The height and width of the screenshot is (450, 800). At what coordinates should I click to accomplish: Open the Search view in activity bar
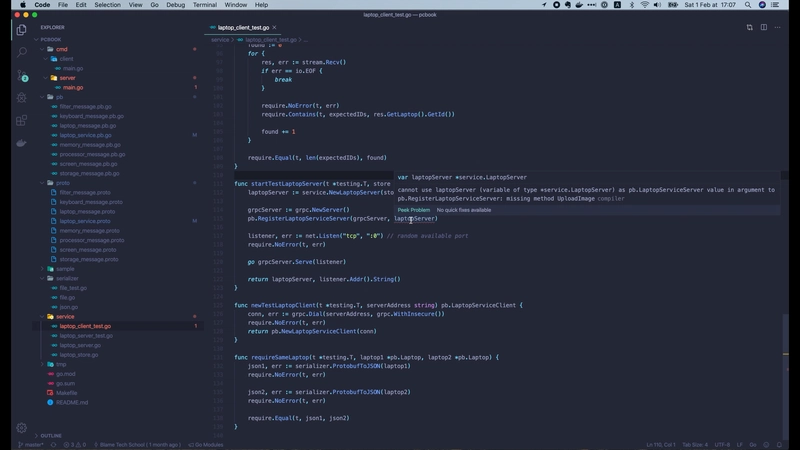pyautogui.click(x=21, y=52)
